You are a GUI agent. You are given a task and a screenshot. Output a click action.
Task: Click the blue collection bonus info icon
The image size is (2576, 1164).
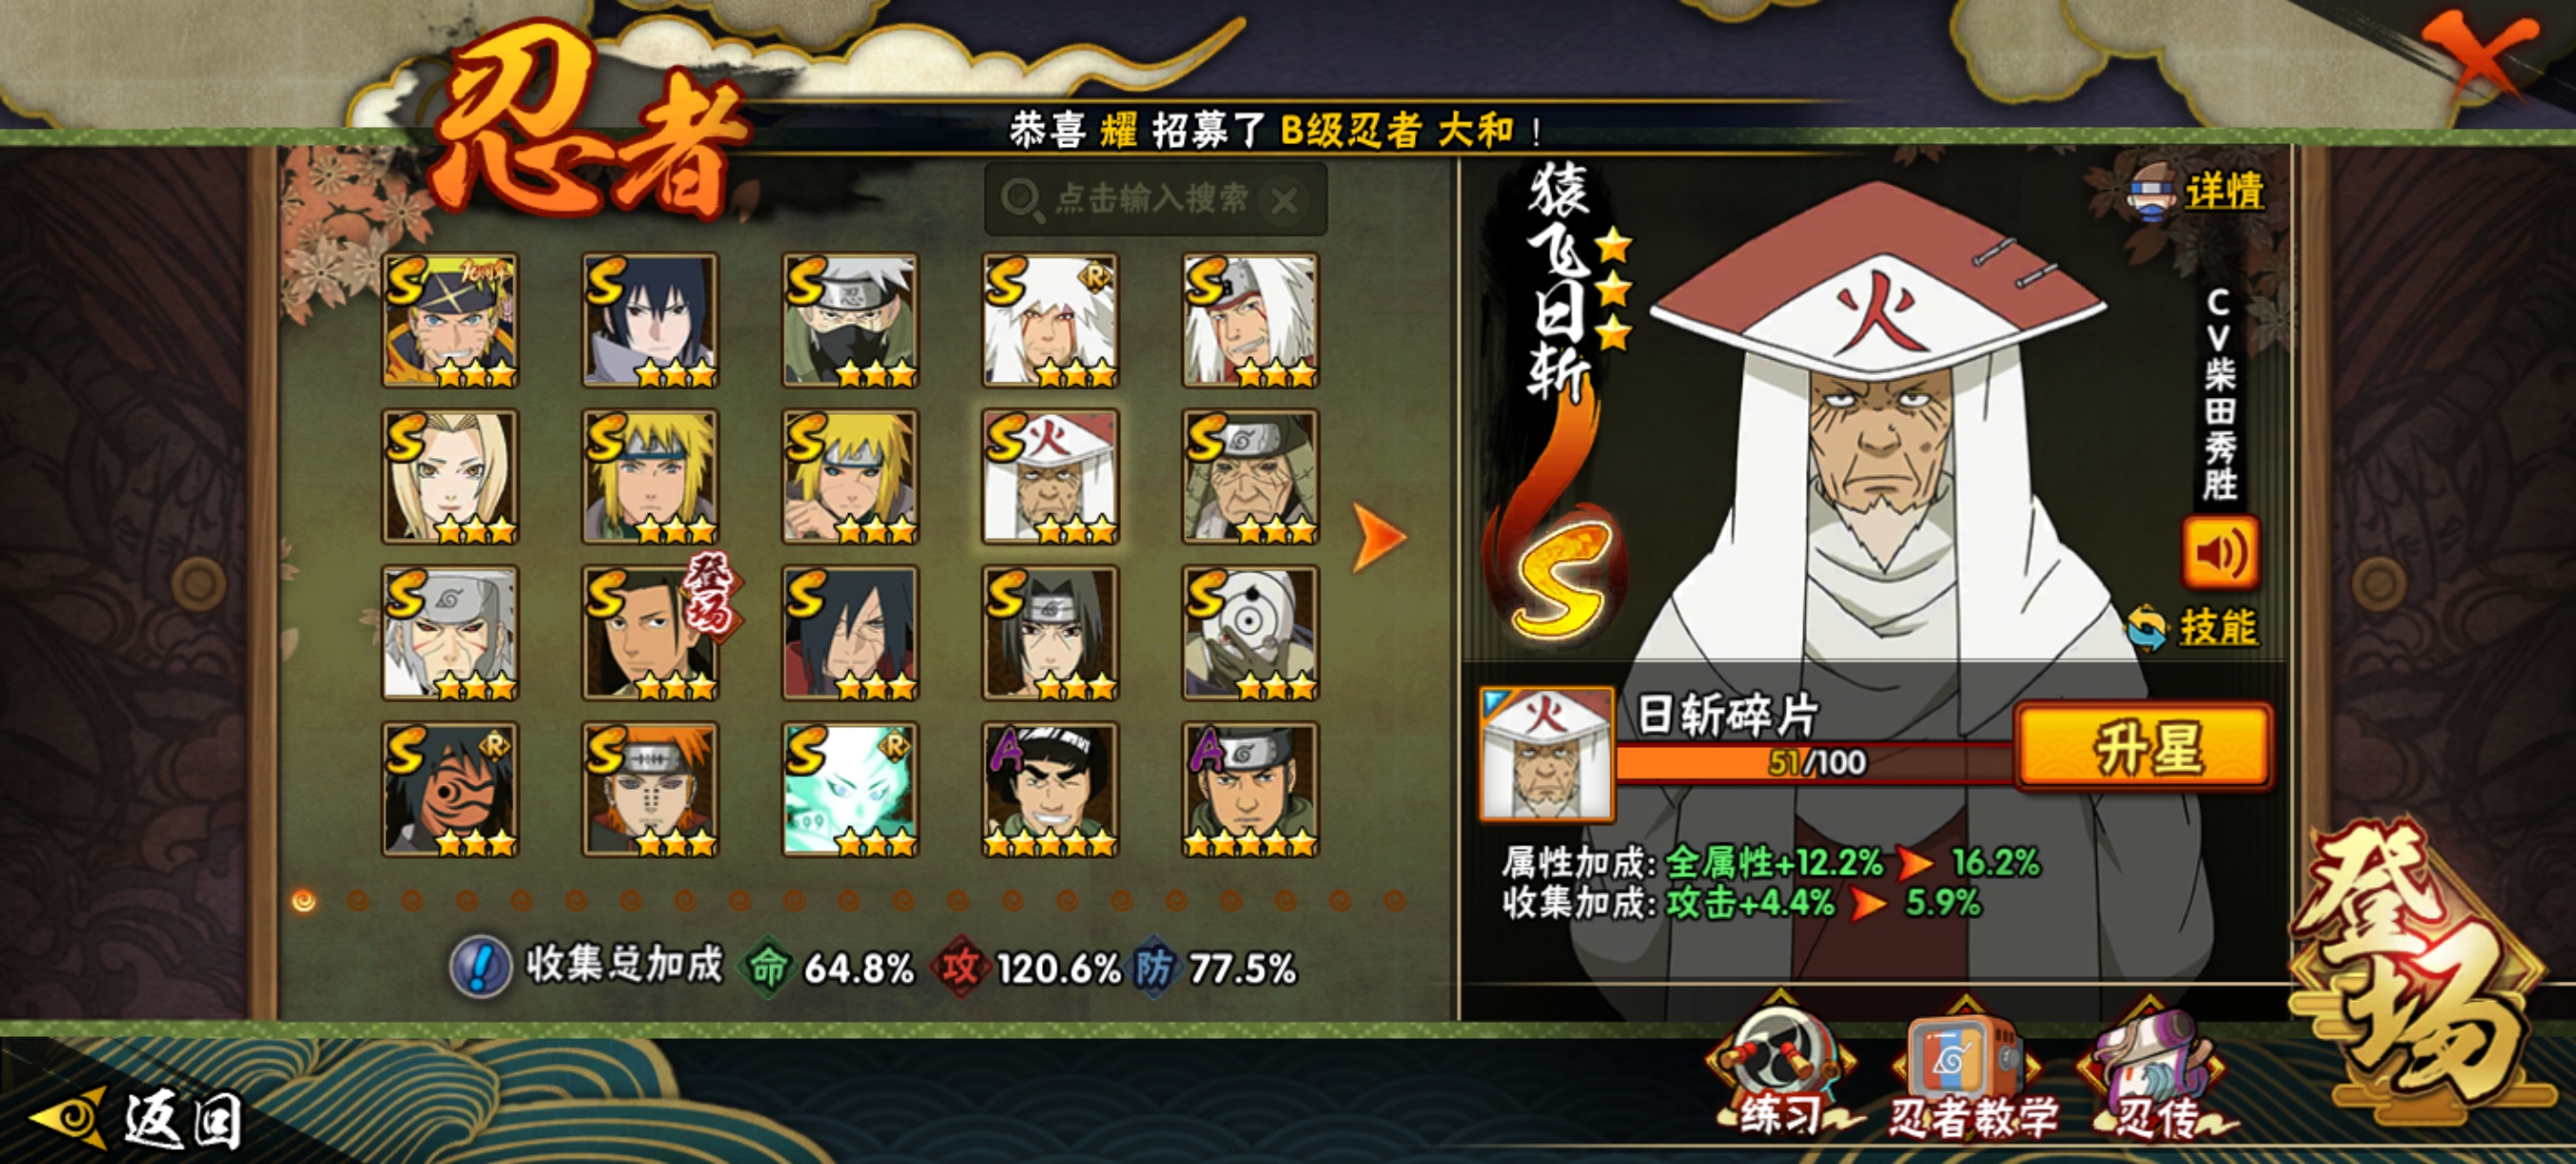click(480, 967)
